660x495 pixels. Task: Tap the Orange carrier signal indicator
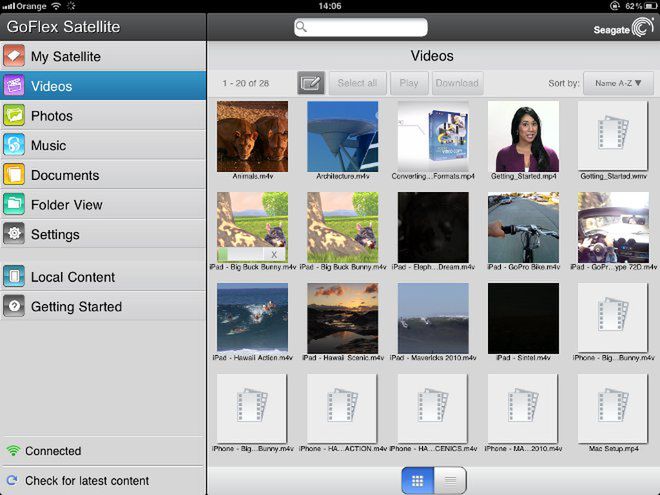click(24, 6)
